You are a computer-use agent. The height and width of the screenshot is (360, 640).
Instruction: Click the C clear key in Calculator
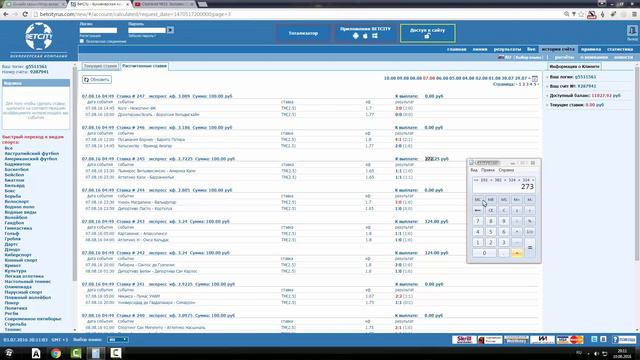click(x=504, y=210)
